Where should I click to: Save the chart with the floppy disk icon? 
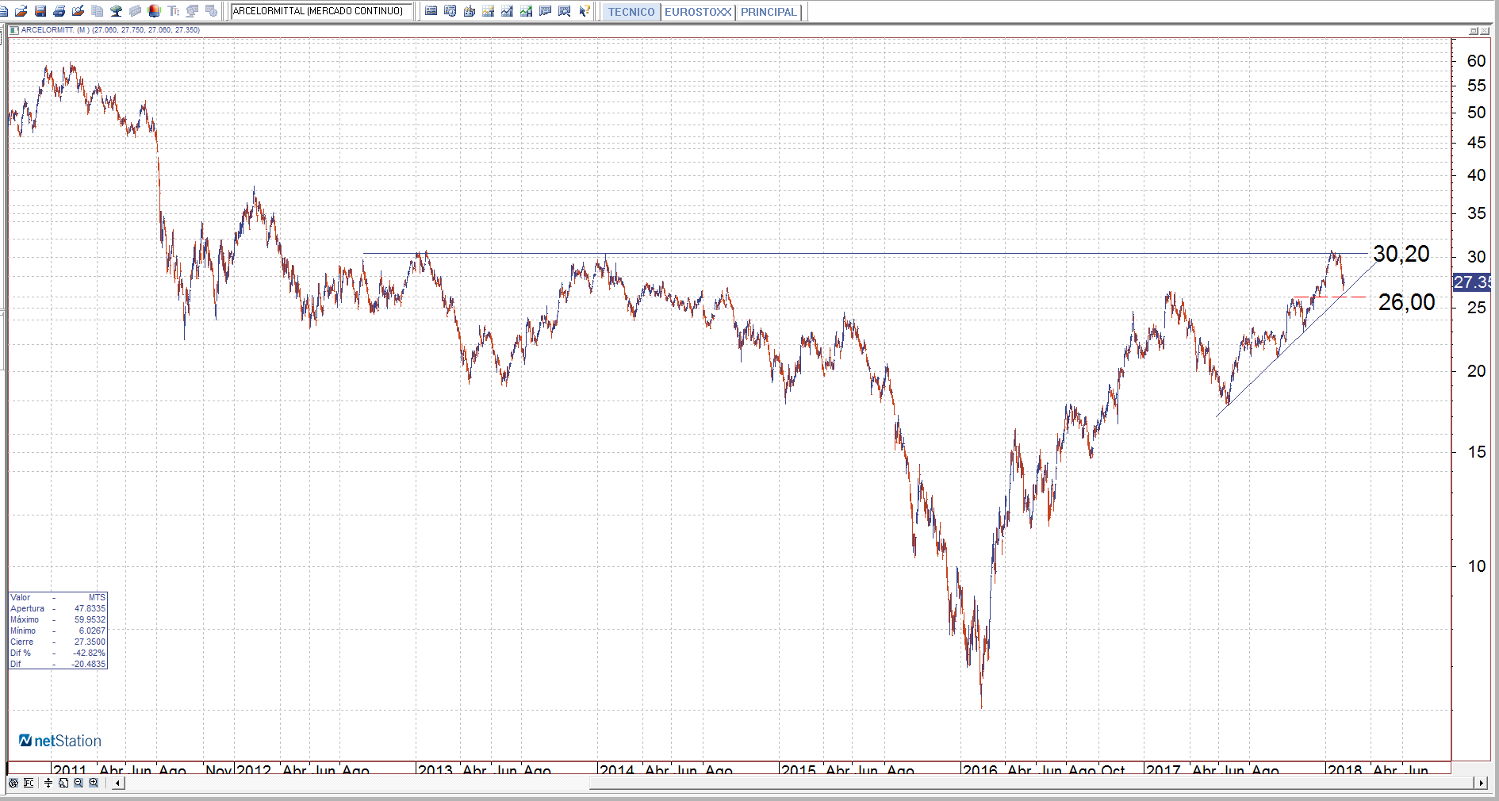[x=40, y=11]
